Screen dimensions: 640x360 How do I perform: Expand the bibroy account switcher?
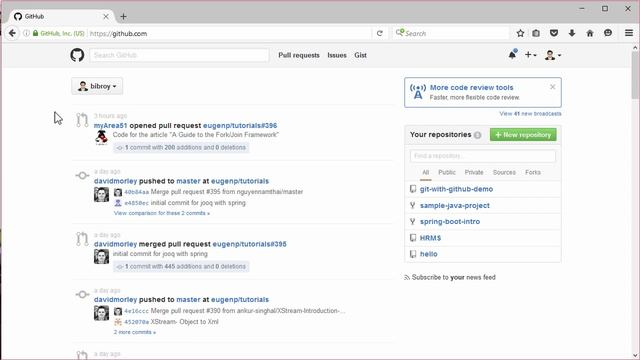tap(97, 86)
